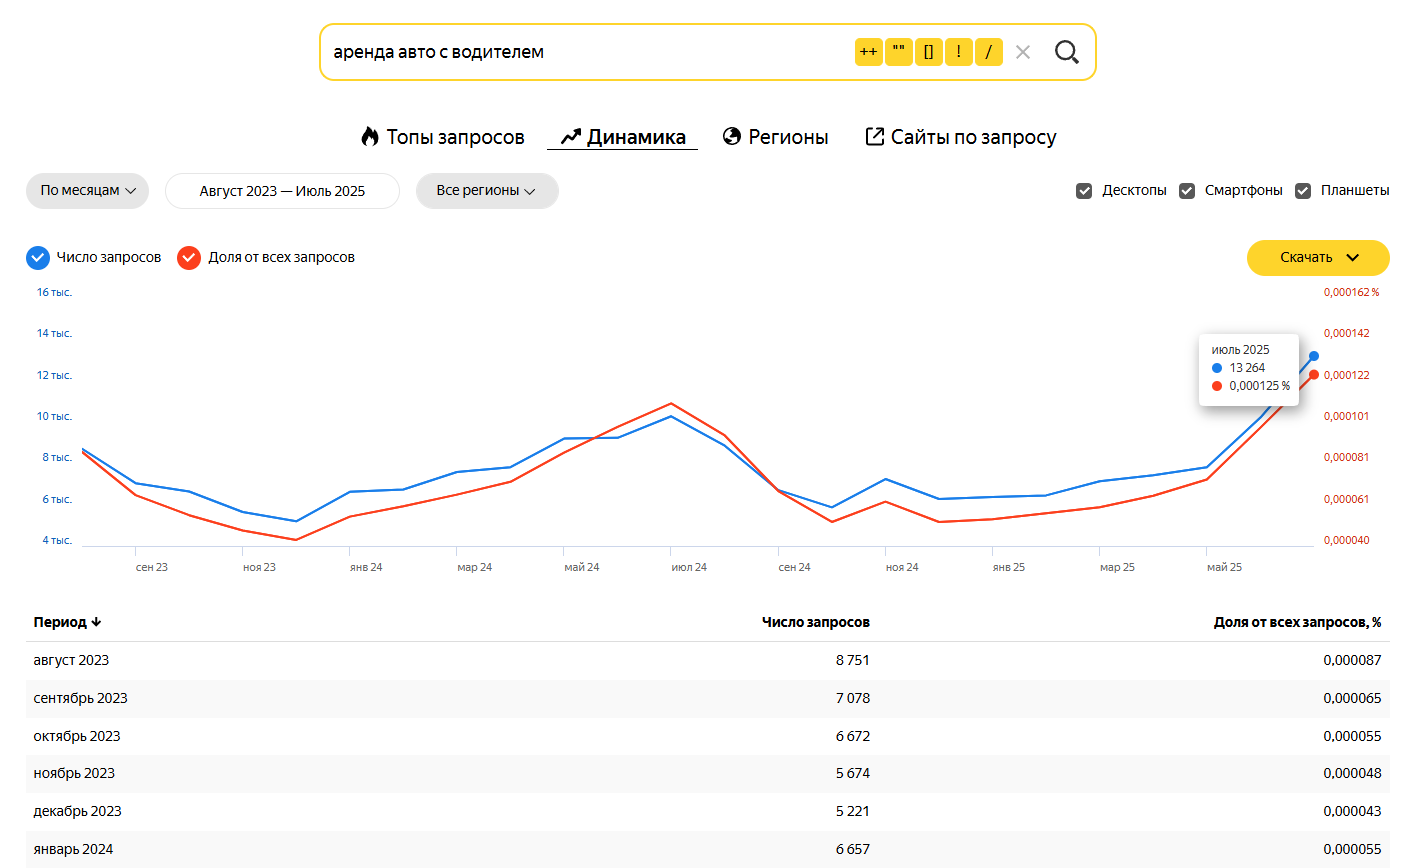The image size is (1420, 868).
Task: Click the red July 2025 data point
Action: 1314,375
